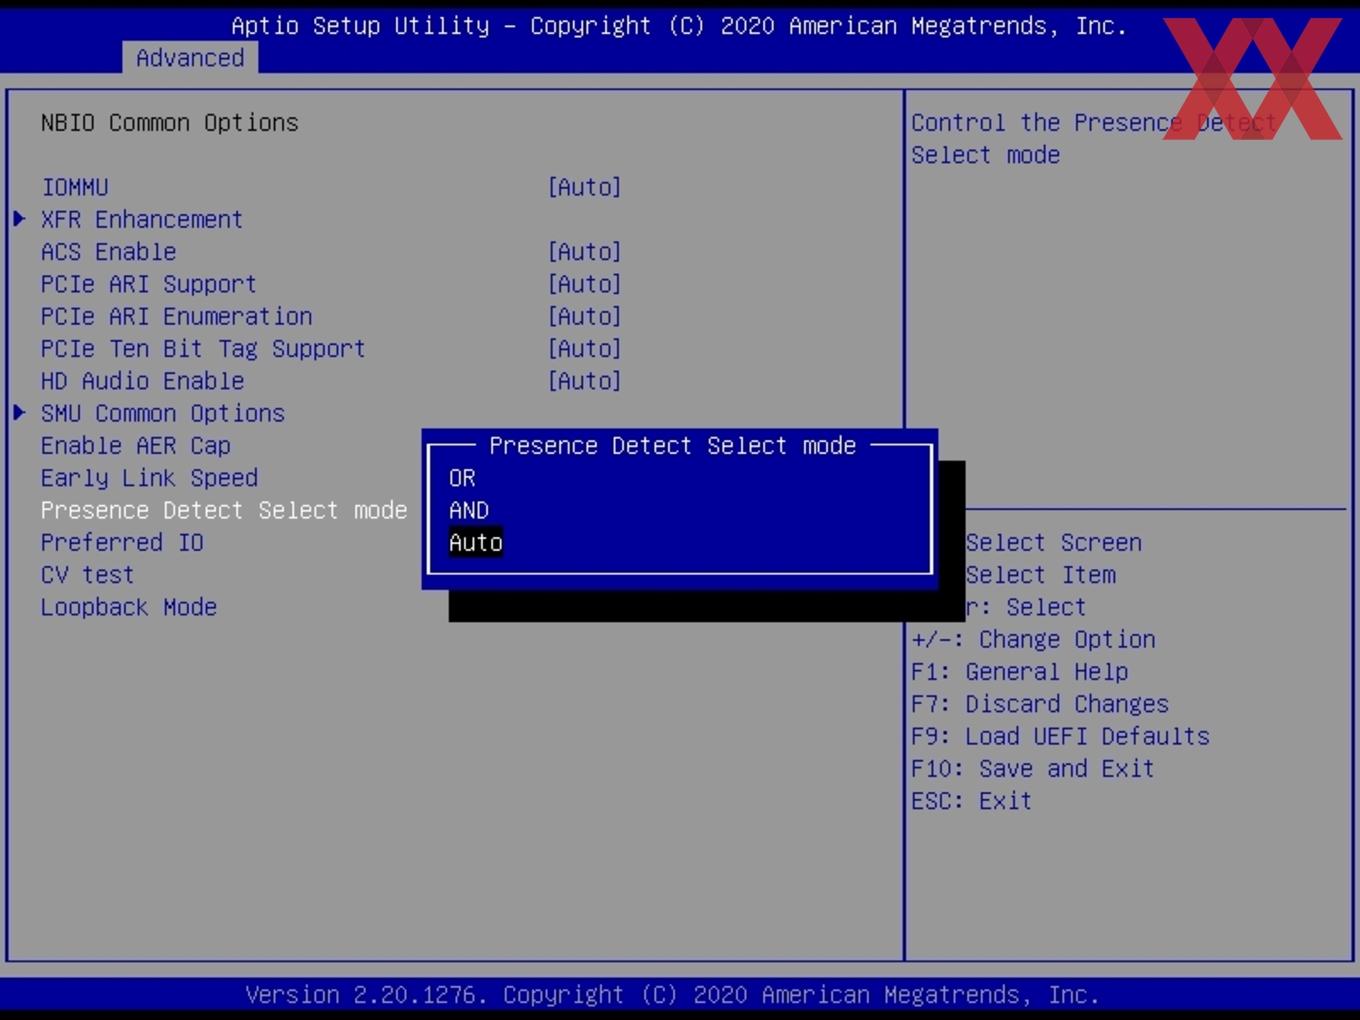The image size is (1360, 1020).
Task: Select the PCIe Ten Bit Tag Support label
Action: click(203, 348)
